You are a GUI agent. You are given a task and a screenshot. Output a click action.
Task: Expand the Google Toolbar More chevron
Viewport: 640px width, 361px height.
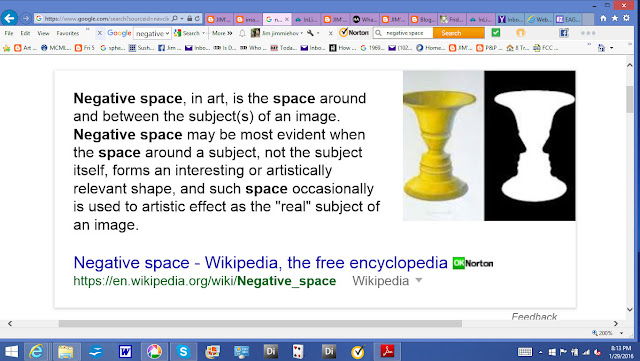pos(230,33)
